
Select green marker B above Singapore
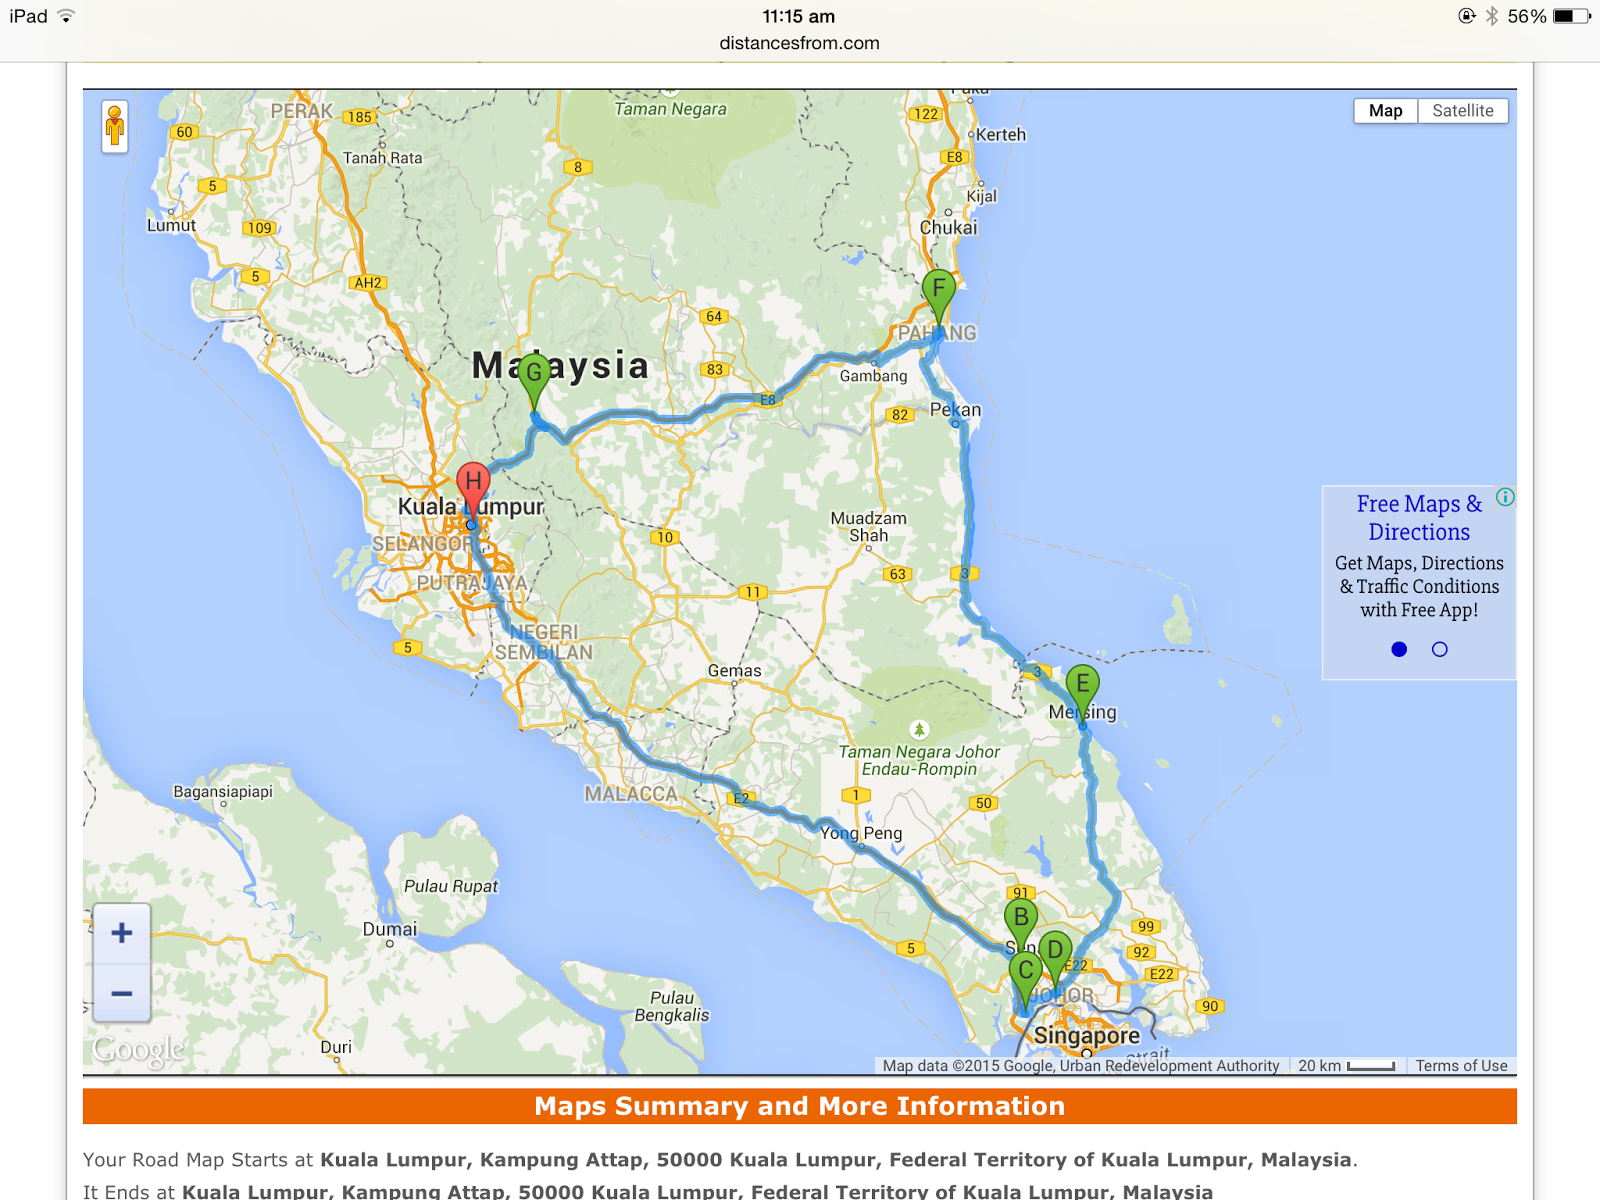[1021, 917]
